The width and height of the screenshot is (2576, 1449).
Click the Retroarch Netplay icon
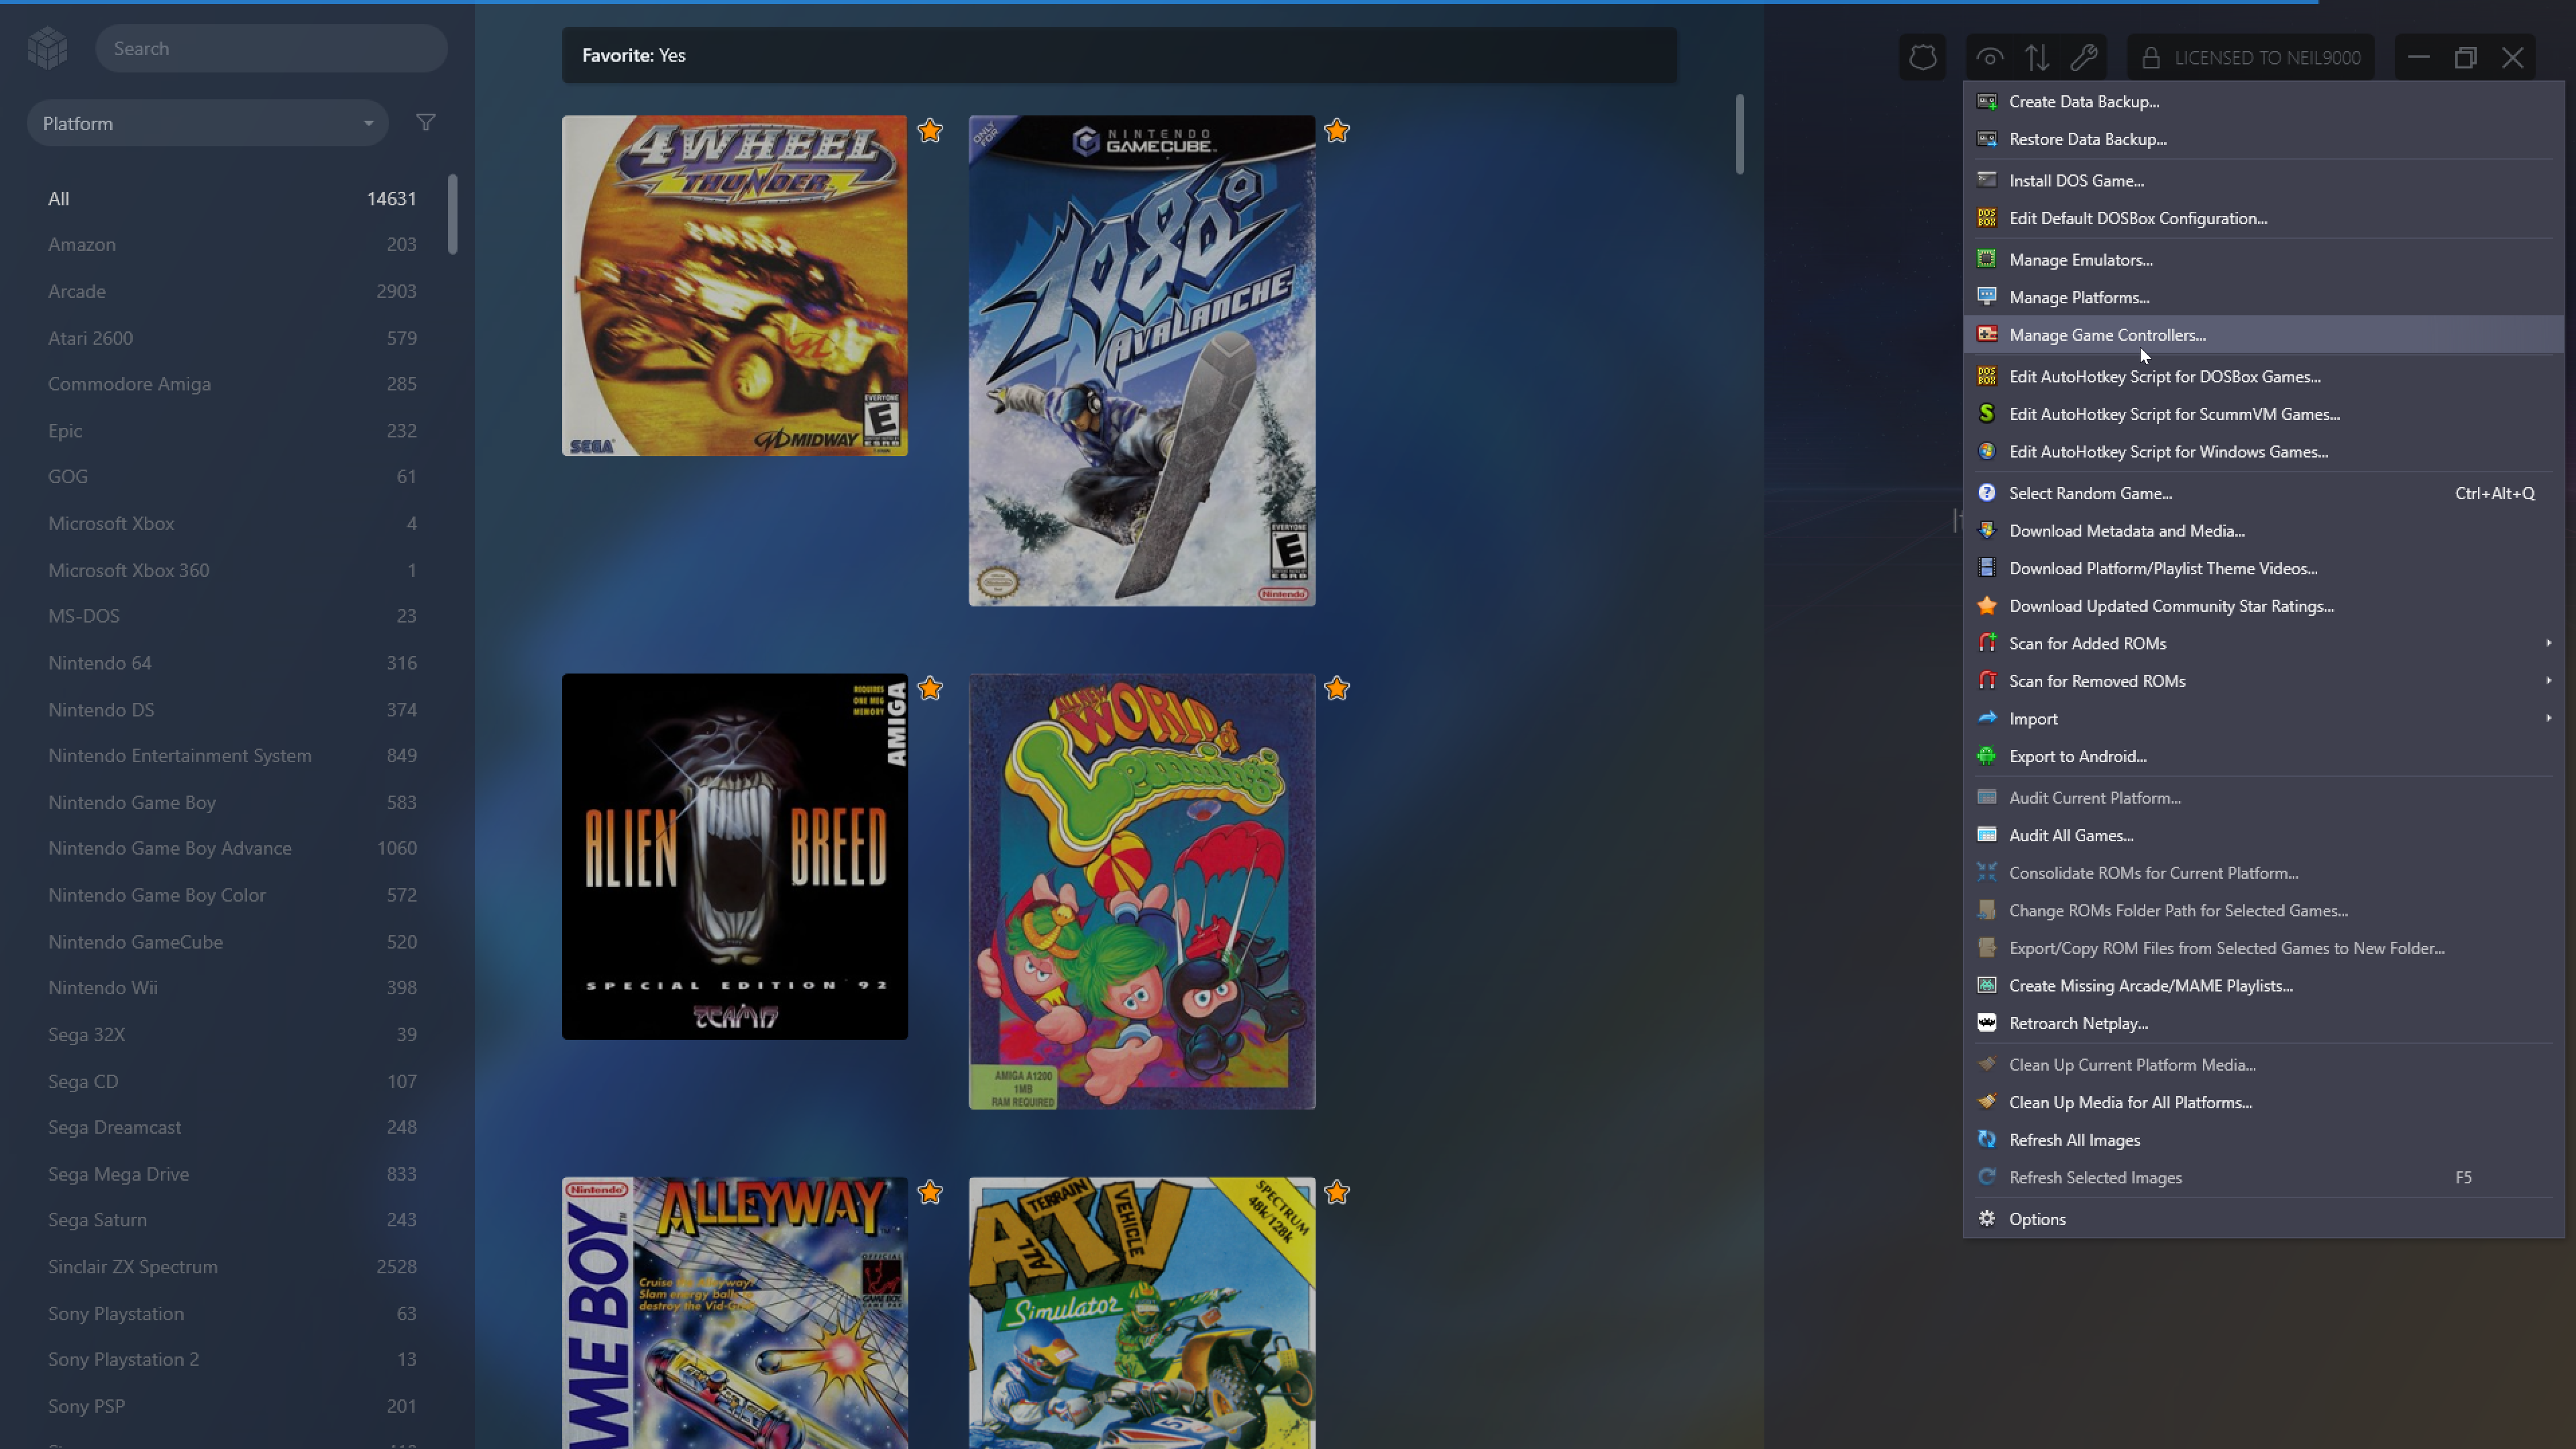click(1987, 1023)
